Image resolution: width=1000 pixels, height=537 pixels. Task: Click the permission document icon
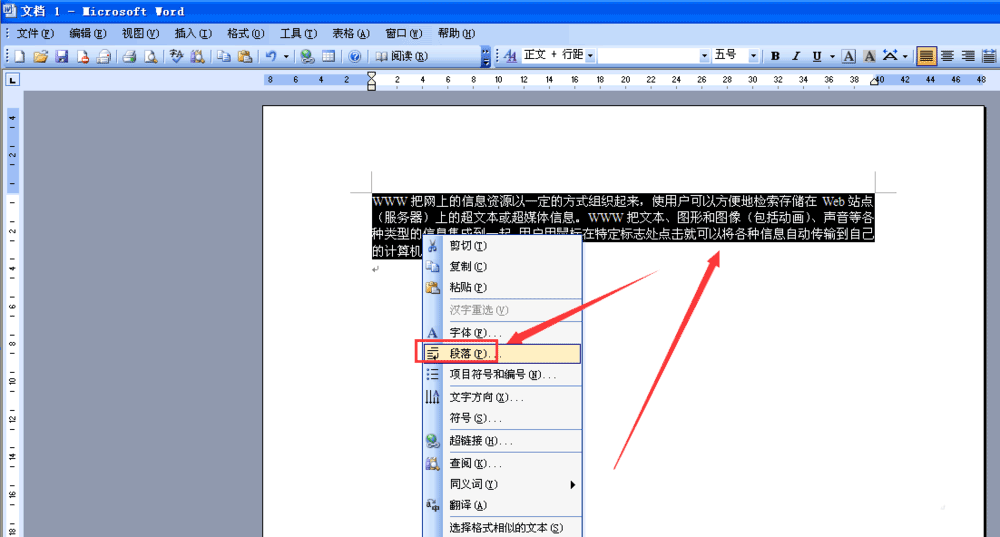tap(82, 56)
